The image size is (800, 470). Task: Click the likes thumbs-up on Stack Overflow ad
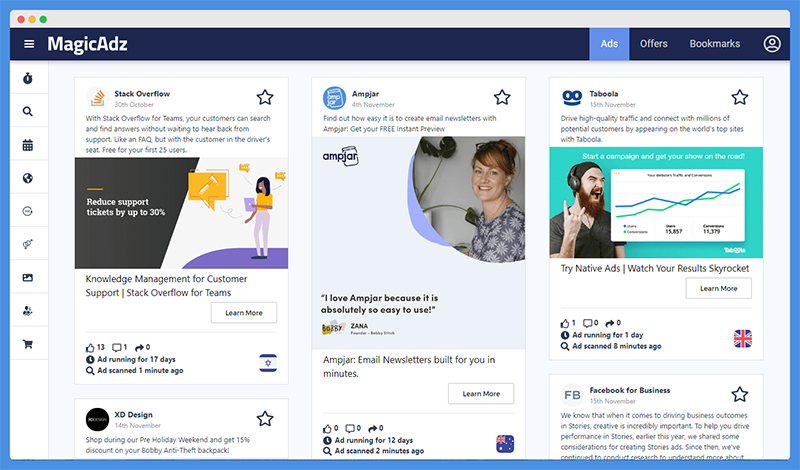point(90,348)
